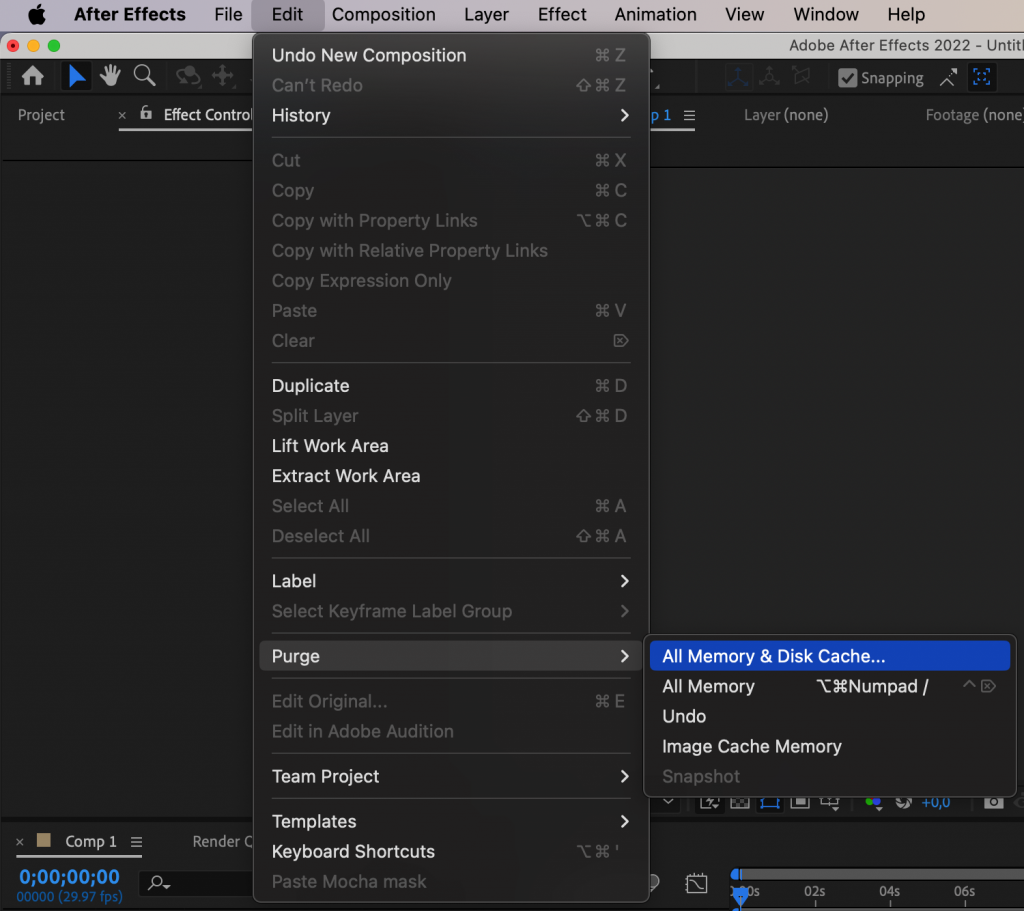Click the Exposure value reading +0,0
The width and height of the screenshot is (1024, 911).
tap(936, 802)
